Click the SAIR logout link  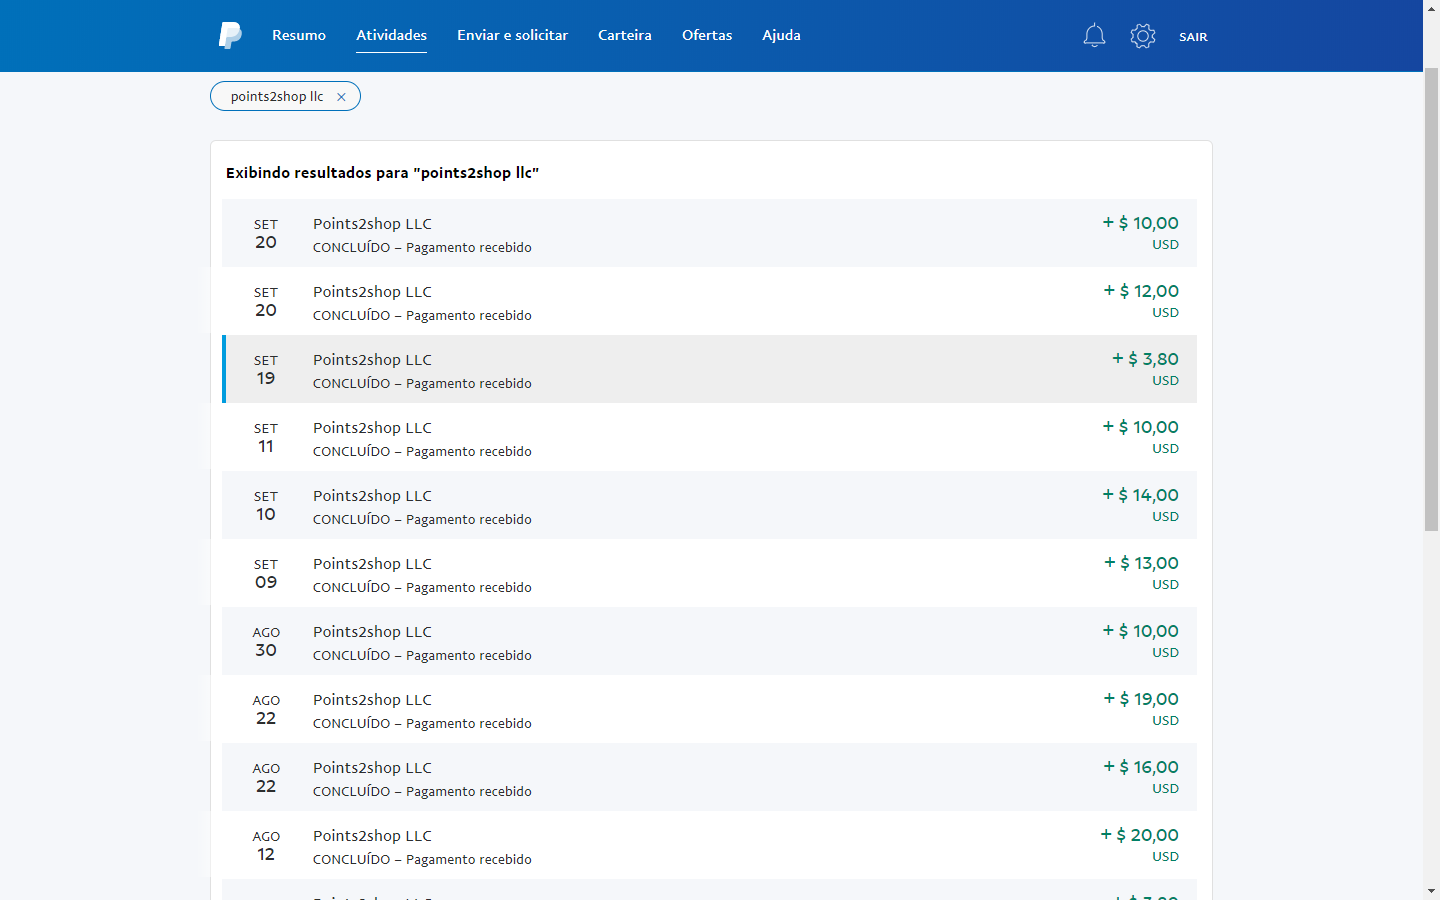pos(1193,37)
